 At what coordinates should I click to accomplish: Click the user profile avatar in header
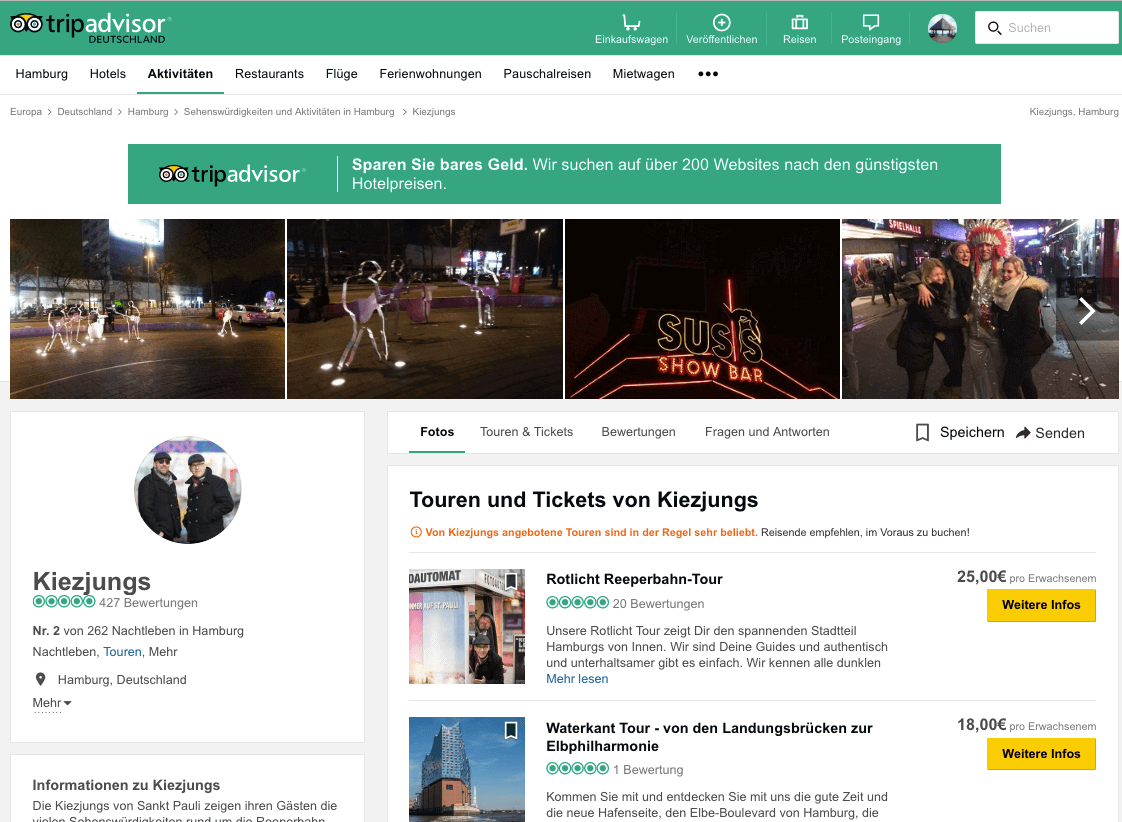tap(942, 29)
